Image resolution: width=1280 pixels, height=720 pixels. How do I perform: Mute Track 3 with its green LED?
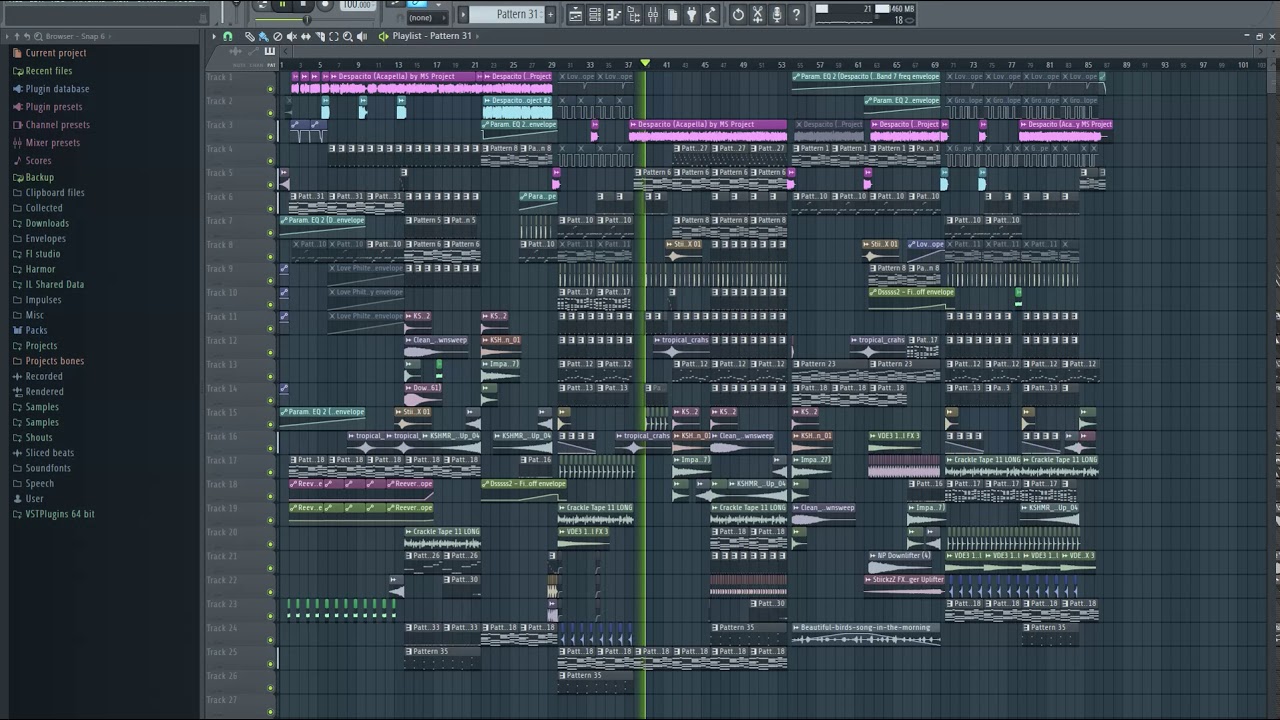[x=270, y=137]
